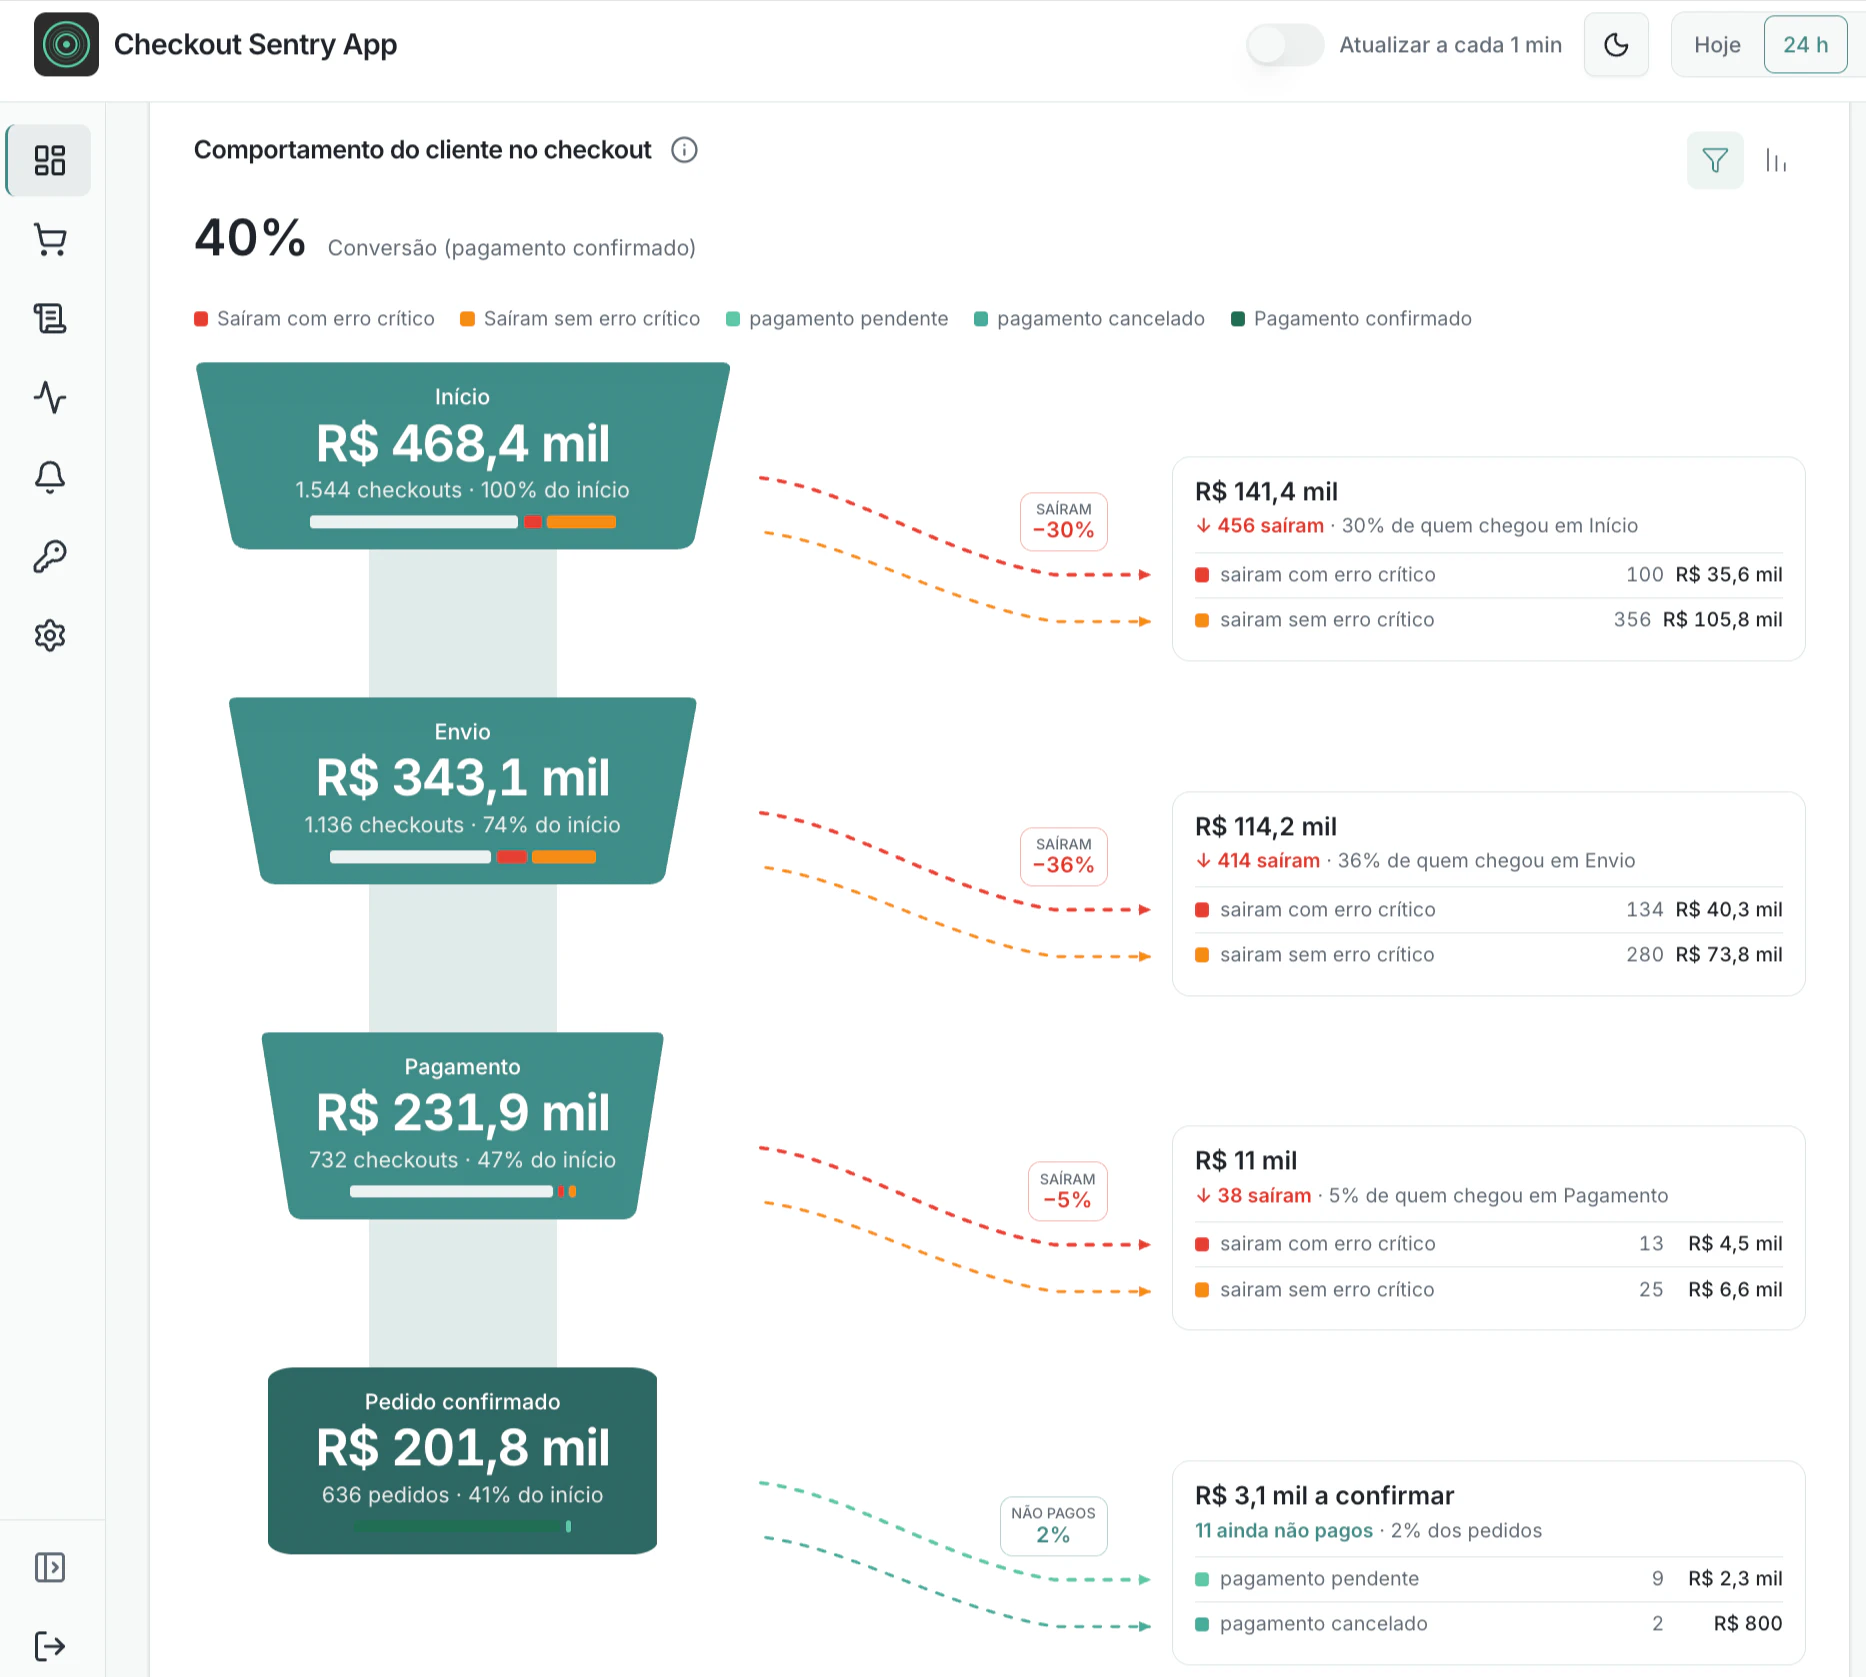Open the shopping cart sidebar icon

tap(50, 240)
